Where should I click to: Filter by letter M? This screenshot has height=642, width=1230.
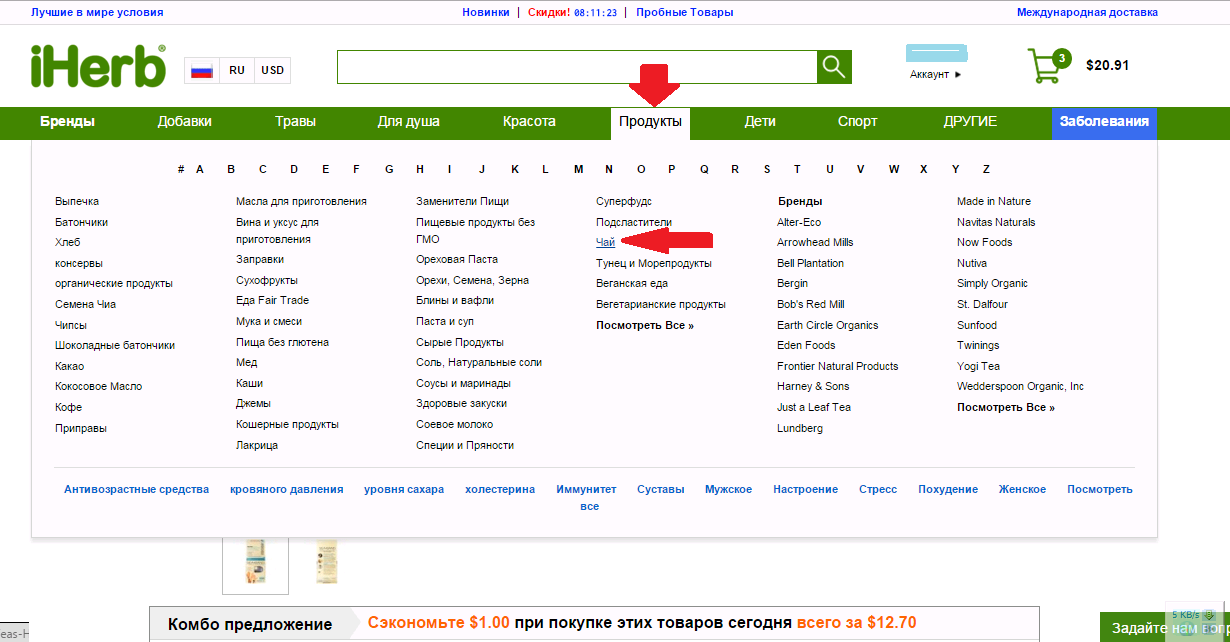pyautogui.click(x=578, y=169)
